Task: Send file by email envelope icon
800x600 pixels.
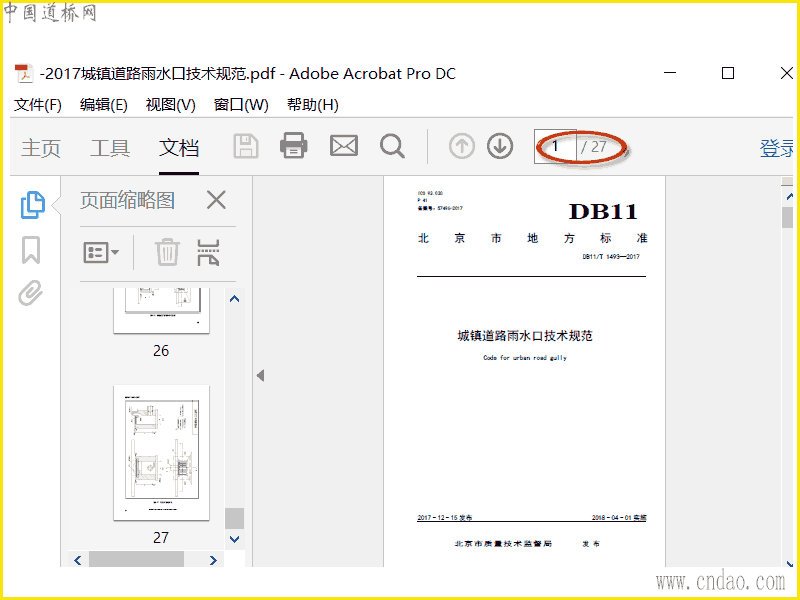Action: pos(344,146)
